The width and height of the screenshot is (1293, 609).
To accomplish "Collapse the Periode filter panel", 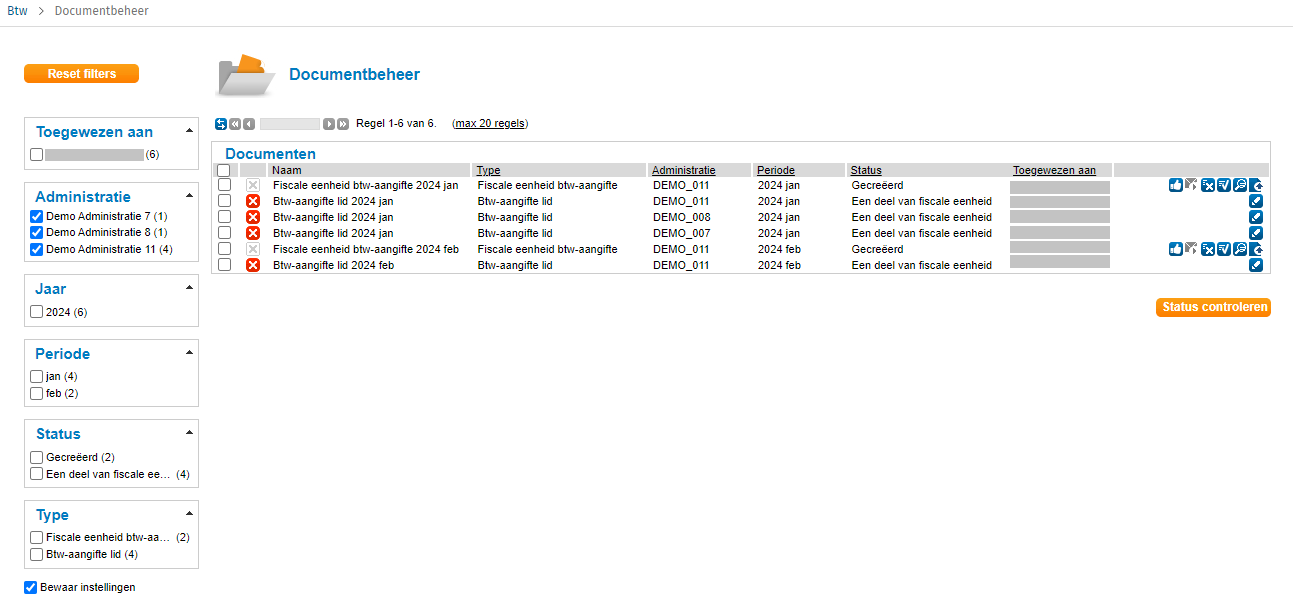I will 189,354.
